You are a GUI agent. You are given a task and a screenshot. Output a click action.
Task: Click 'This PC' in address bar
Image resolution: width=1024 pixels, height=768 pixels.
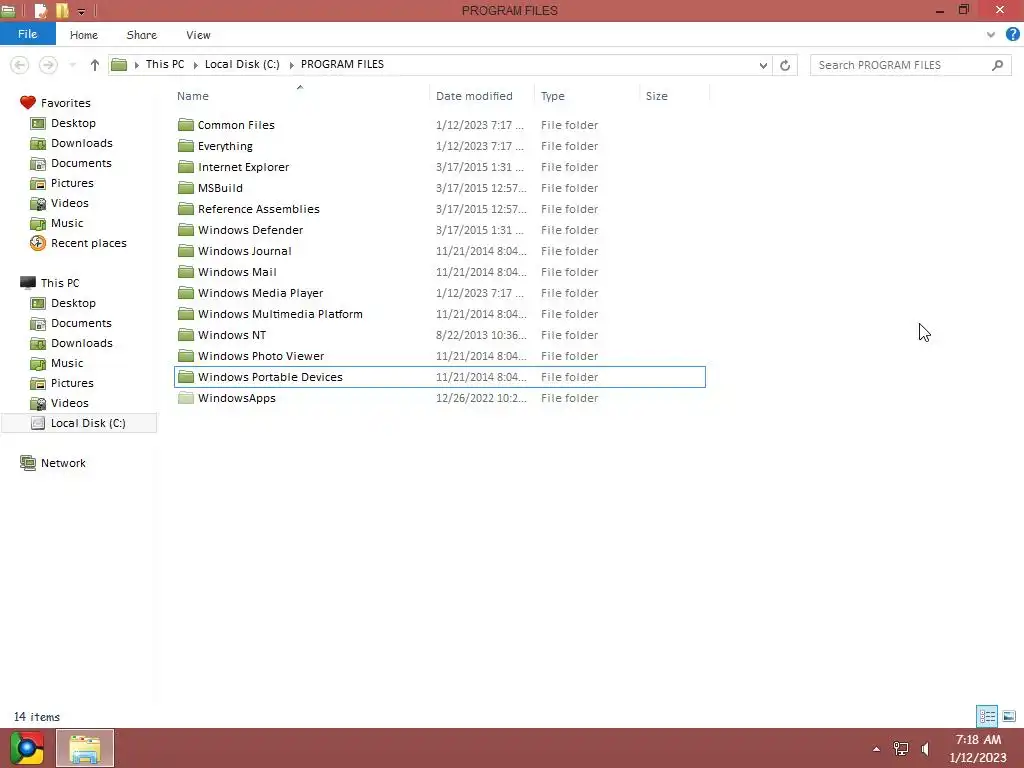pos(165,64)
